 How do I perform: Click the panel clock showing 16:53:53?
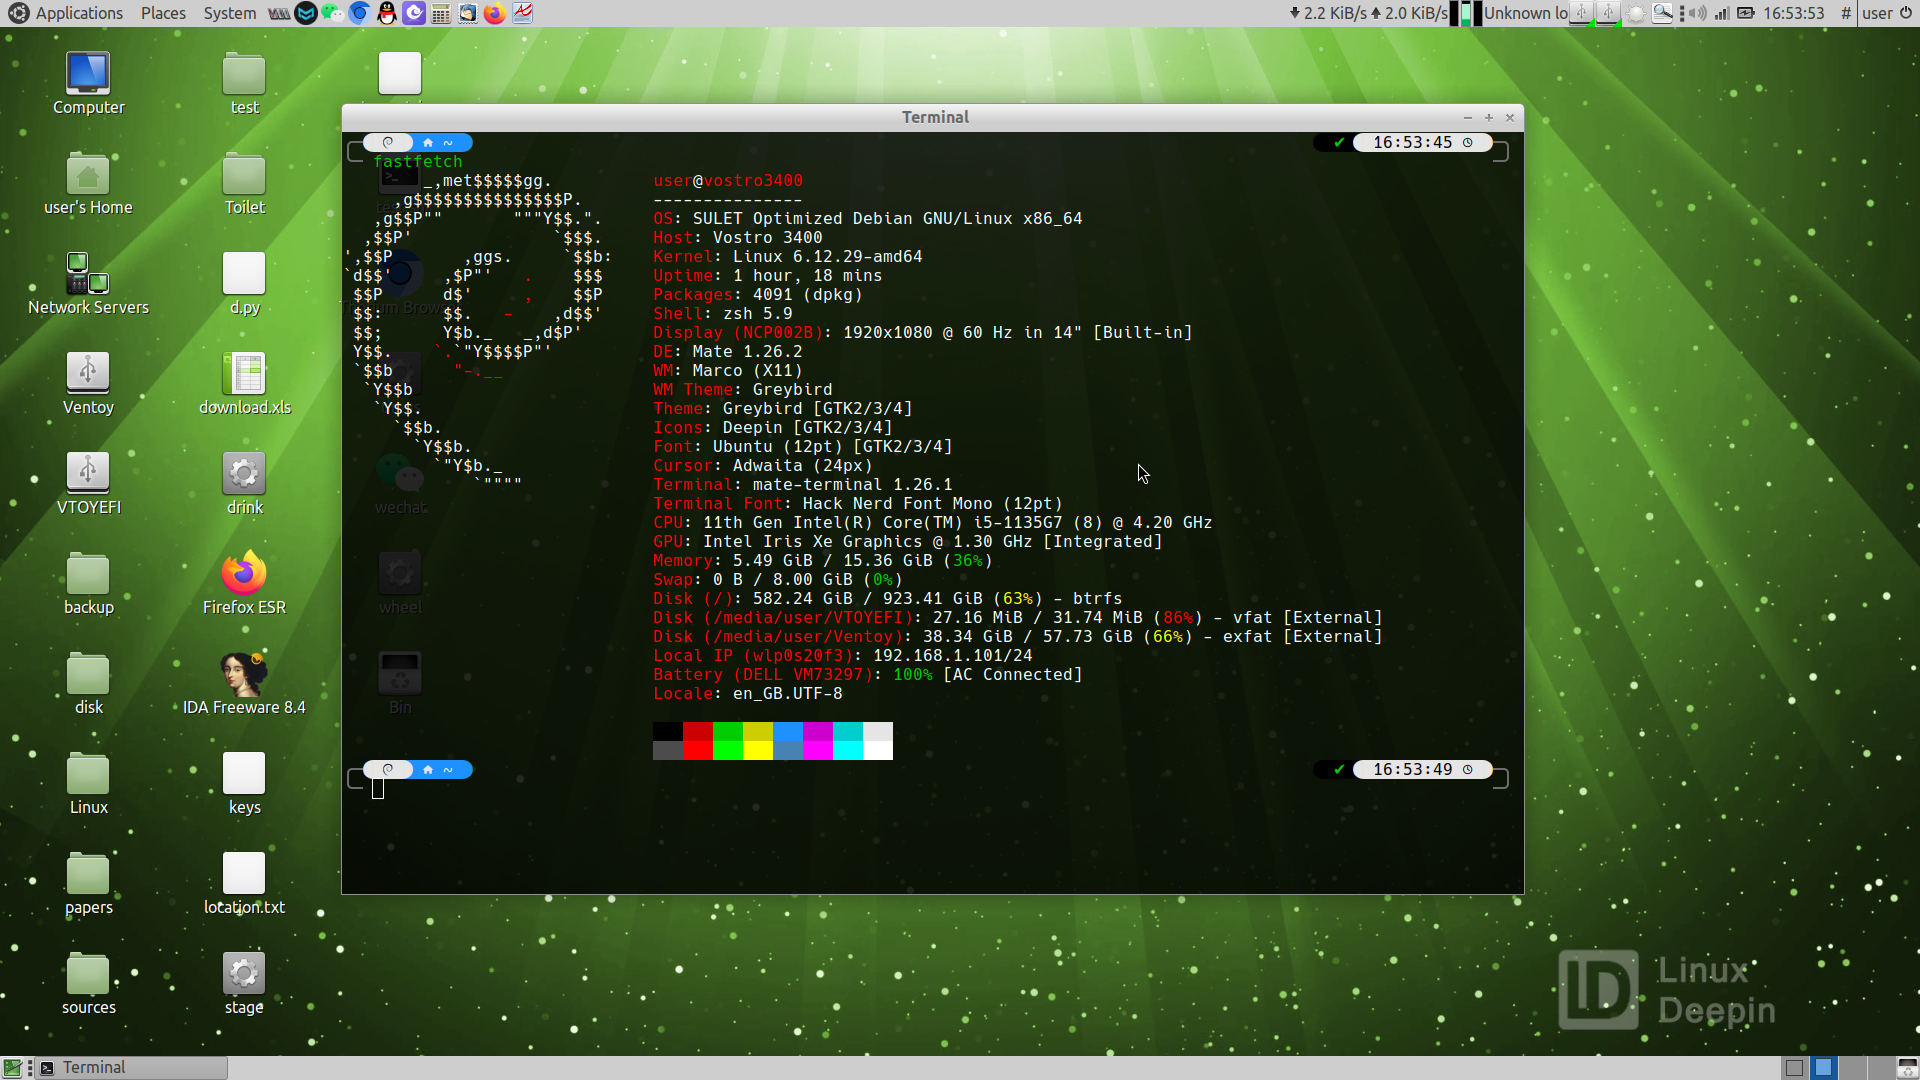pos(1794,13)
